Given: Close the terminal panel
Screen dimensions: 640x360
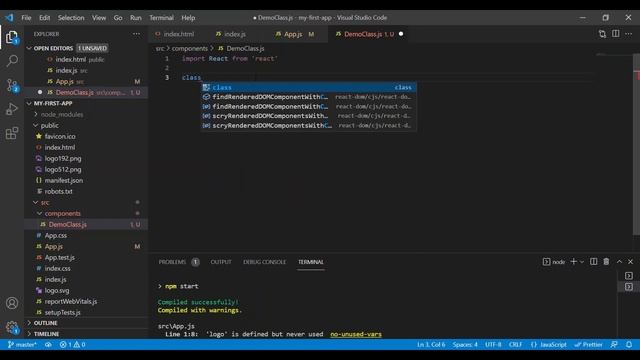Looking at the screenshot, I should 631,262.
